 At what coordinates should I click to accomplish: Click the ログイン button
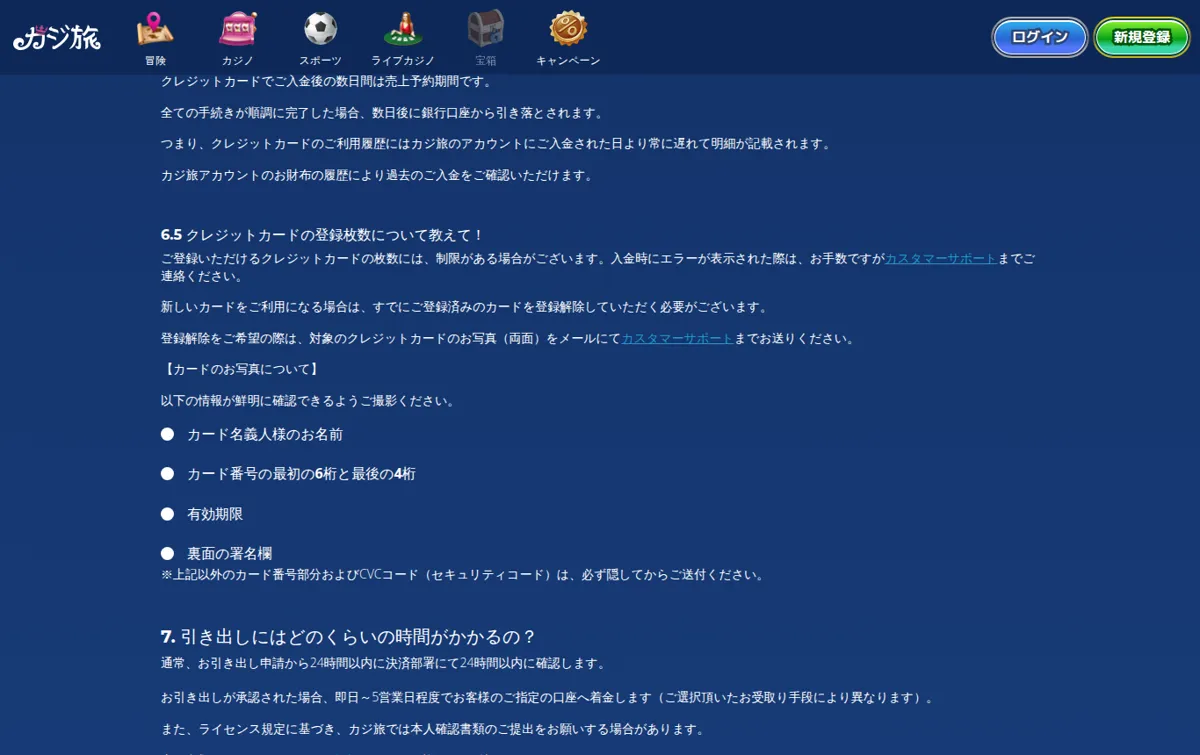tap(1040, 37)
